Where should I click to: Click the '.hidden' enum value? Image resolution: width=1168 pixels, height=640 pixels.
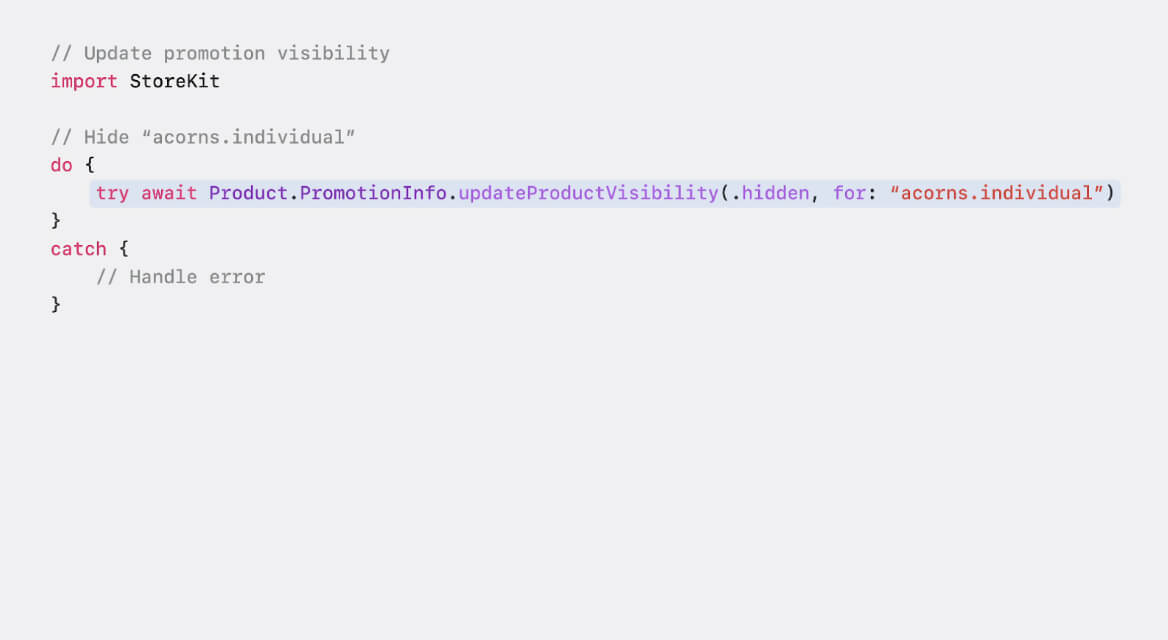(770, 194)
